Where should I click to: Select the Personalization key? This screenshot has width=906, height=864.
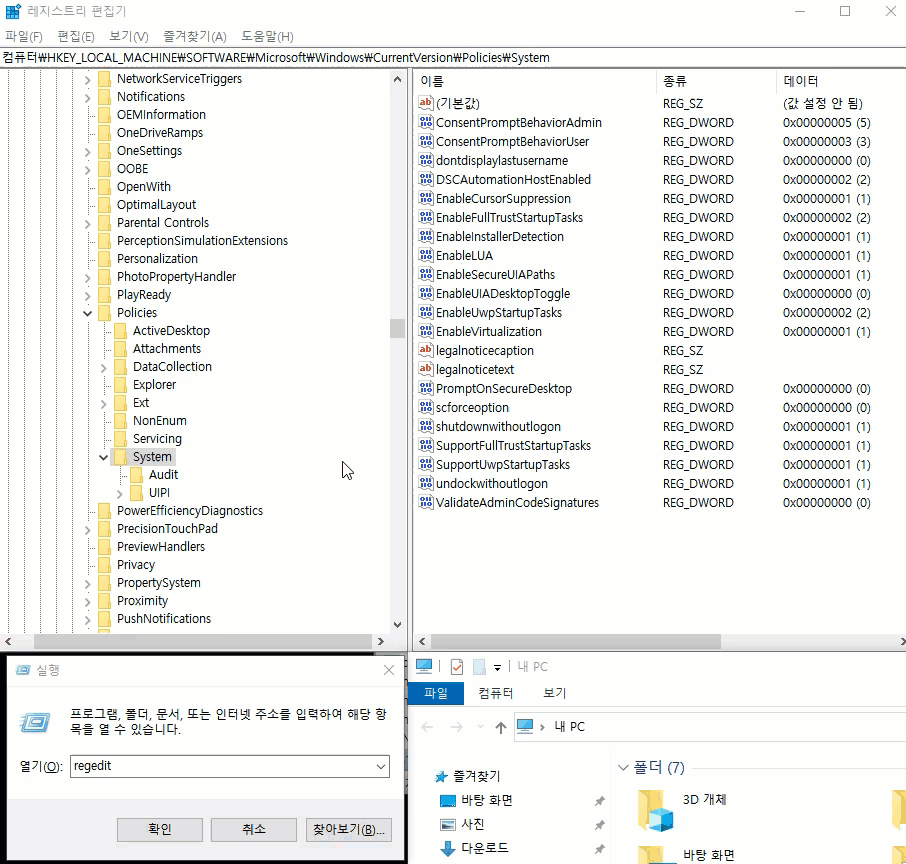click(x=157, y=258)
